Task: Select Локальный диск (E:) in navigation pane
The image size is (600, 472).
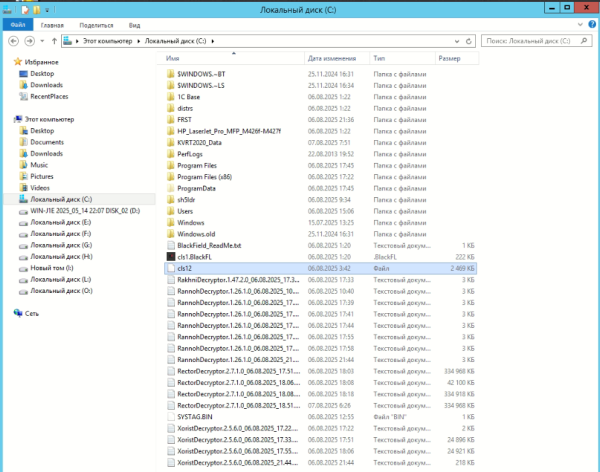Action: coord(60,222)
